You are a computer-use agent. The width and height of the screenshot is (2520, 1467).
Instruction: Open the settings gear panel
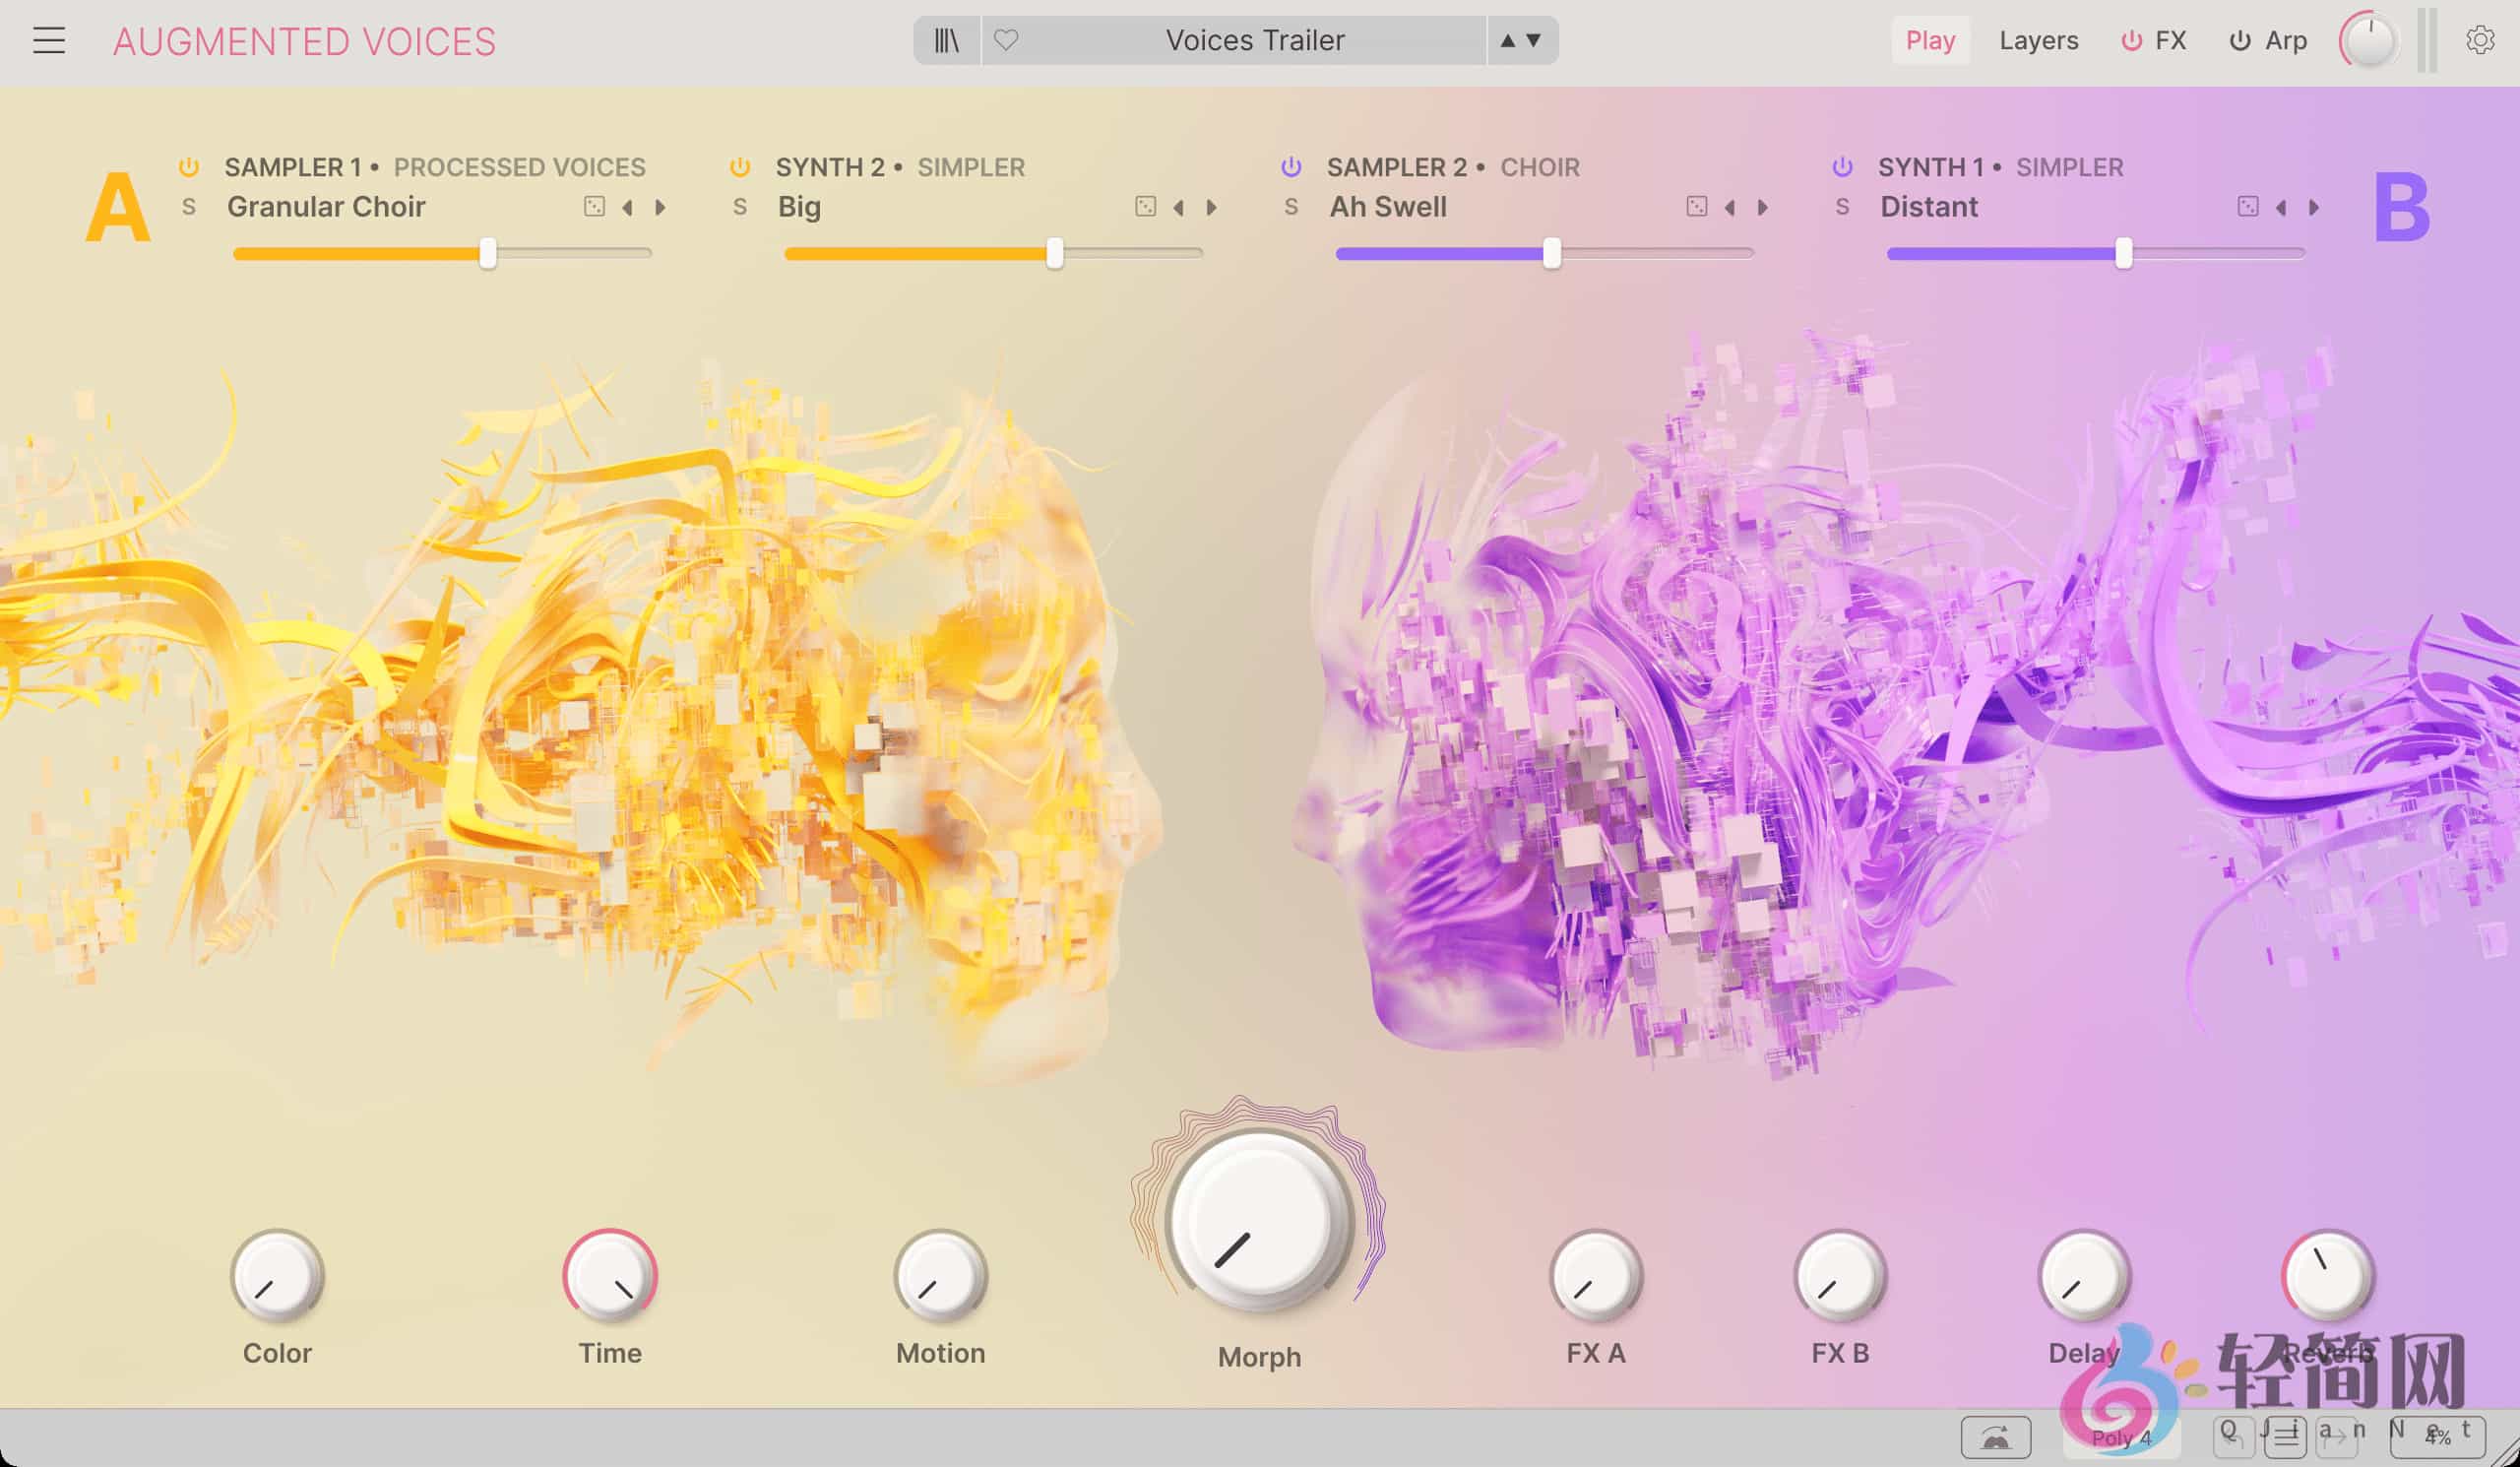pos(2479,41)
